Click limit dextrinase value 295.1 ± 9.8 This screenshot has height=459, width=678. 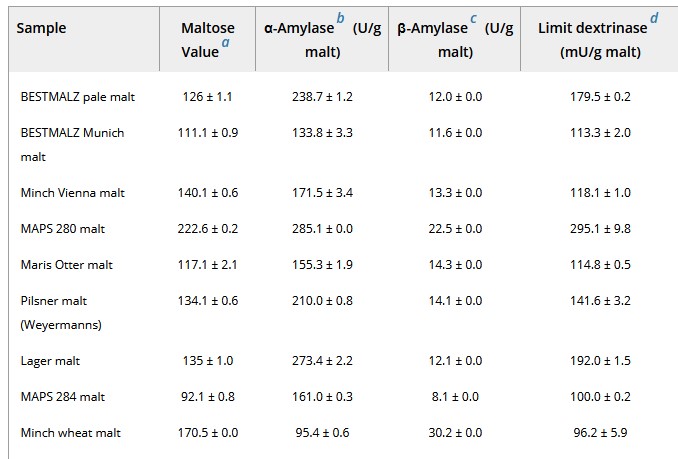click(596, 229)
